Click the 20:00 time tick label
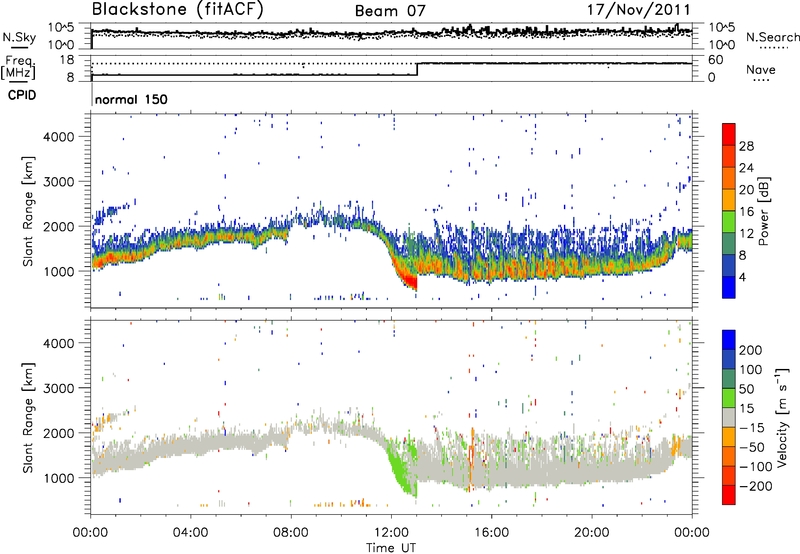Image resolution: width=800 pixels, height=554 pixels. (x=592, y=533)
